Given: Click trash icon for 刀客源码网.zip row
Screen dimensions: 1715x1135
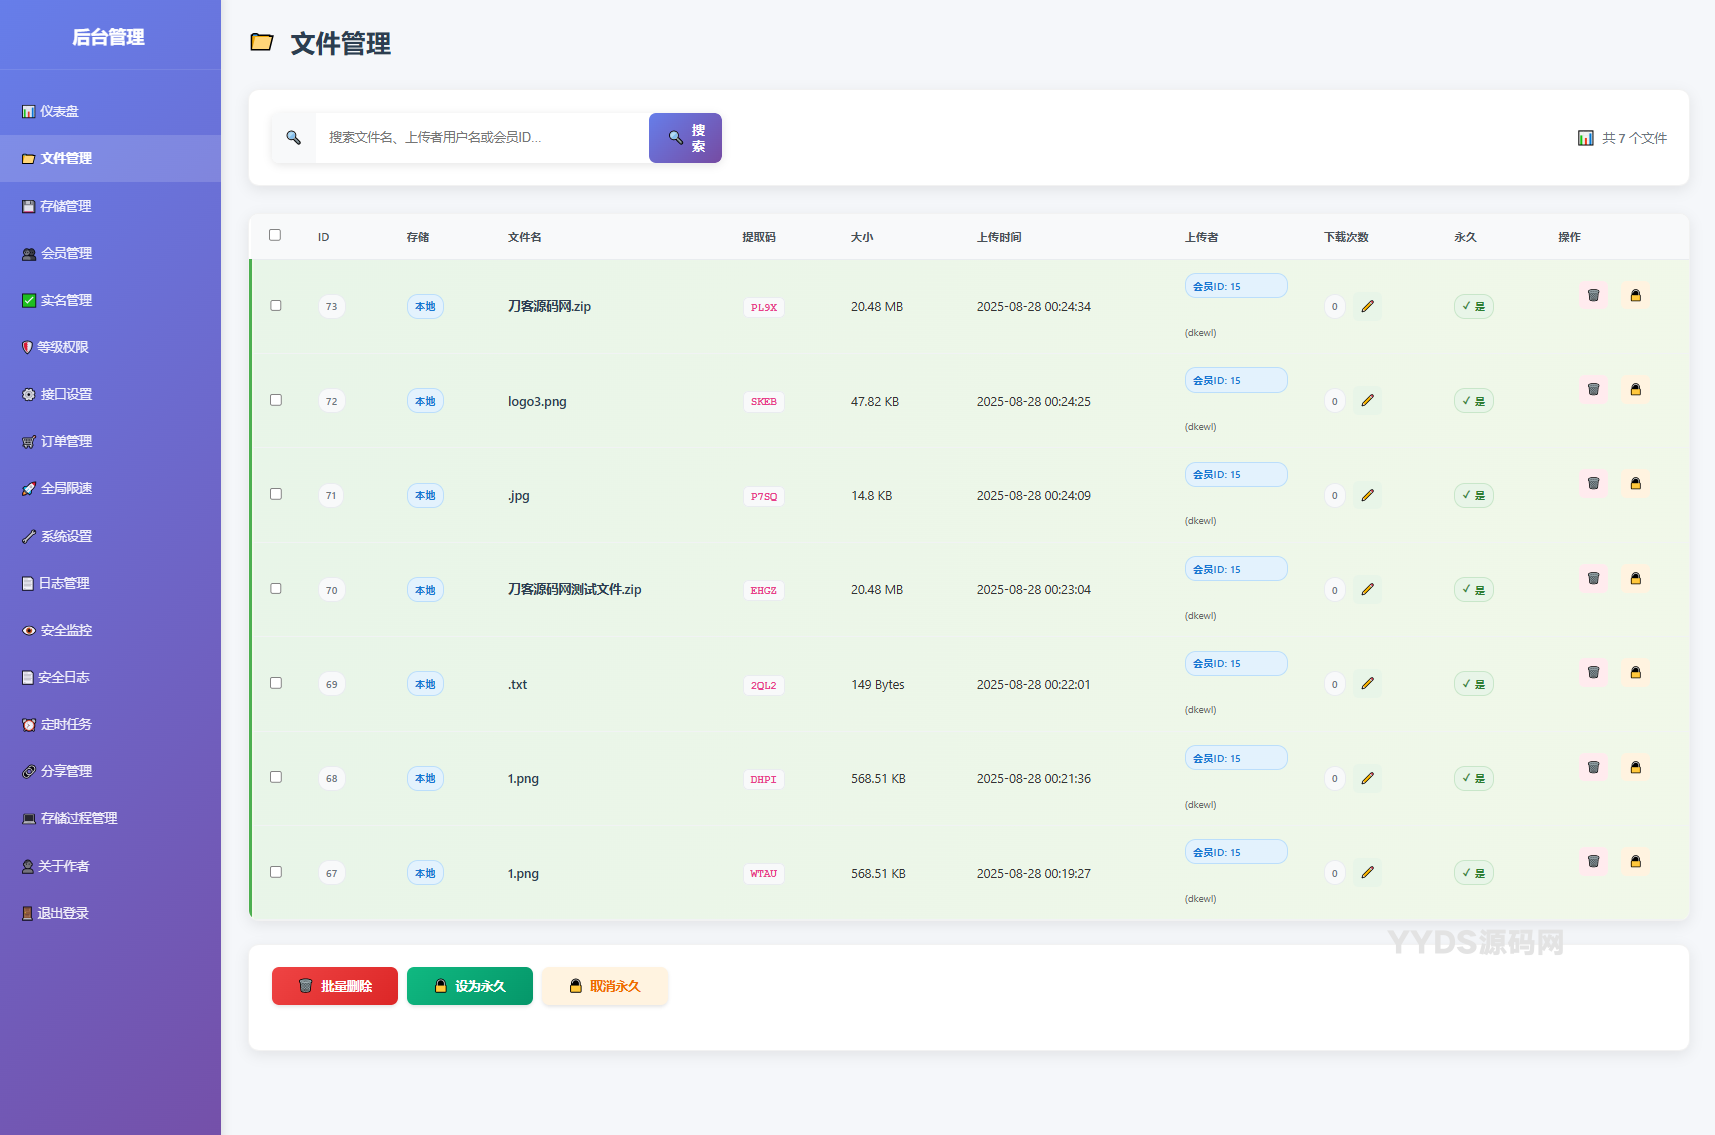Looking at the screenshot, I should (x=1593, y=296).
